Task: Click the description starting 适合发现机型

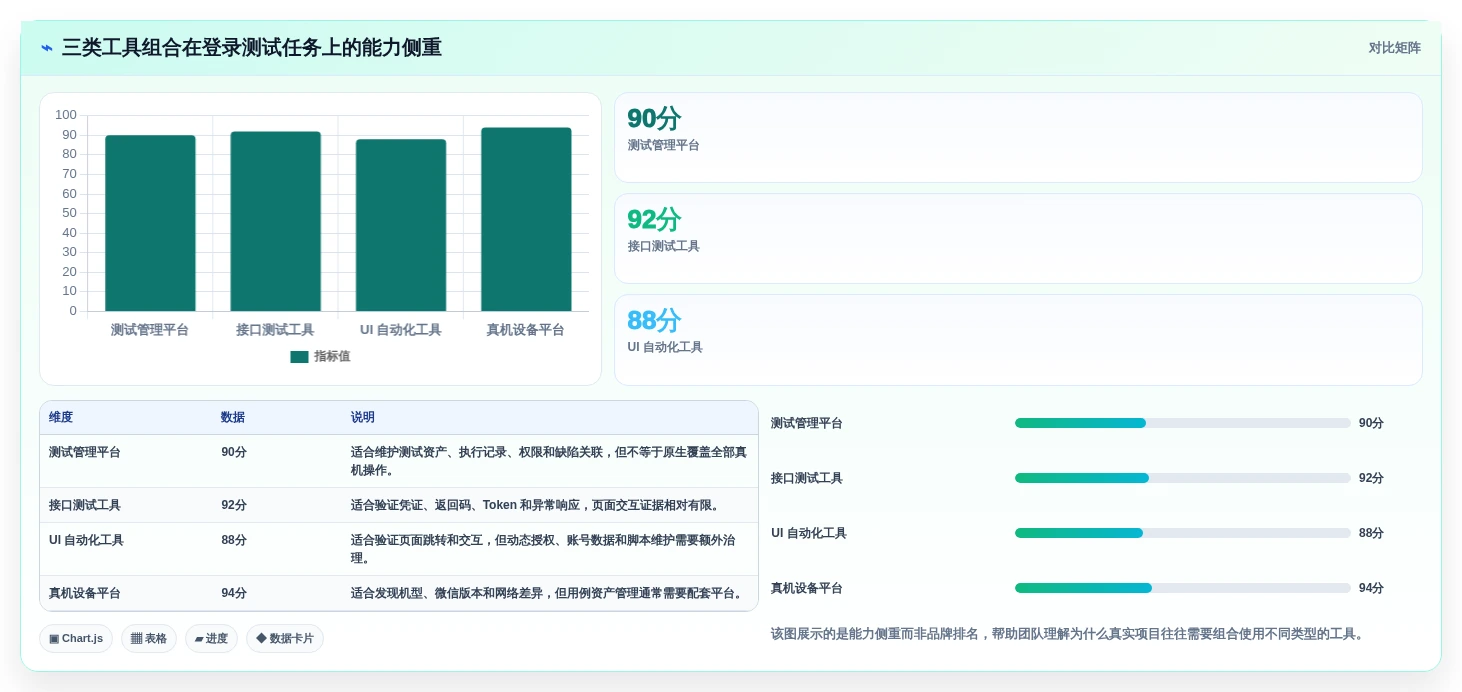Action: 548,593
